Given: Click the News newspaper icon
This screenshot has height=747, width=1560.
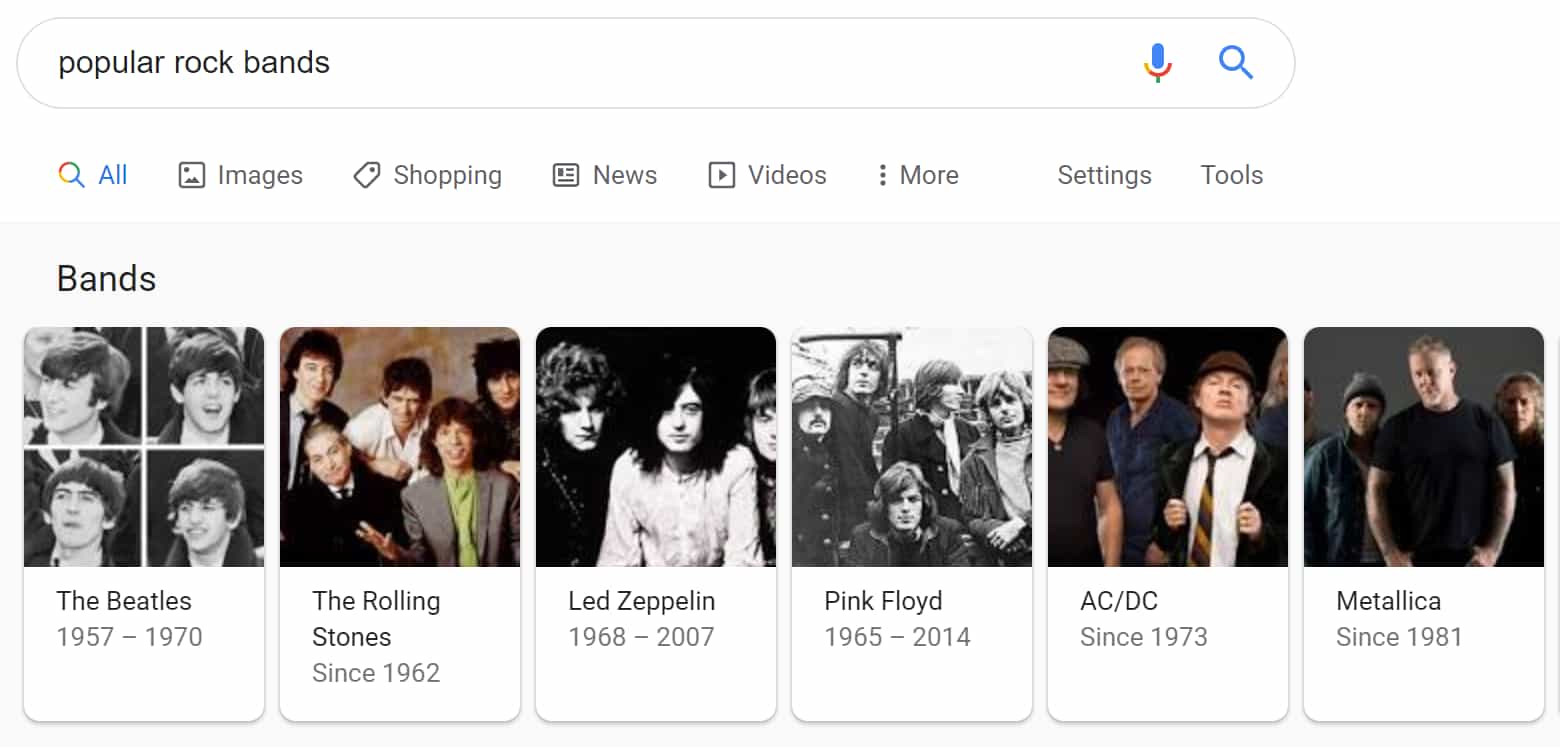Looking at the screenshot, I should (x=565, y=174).
